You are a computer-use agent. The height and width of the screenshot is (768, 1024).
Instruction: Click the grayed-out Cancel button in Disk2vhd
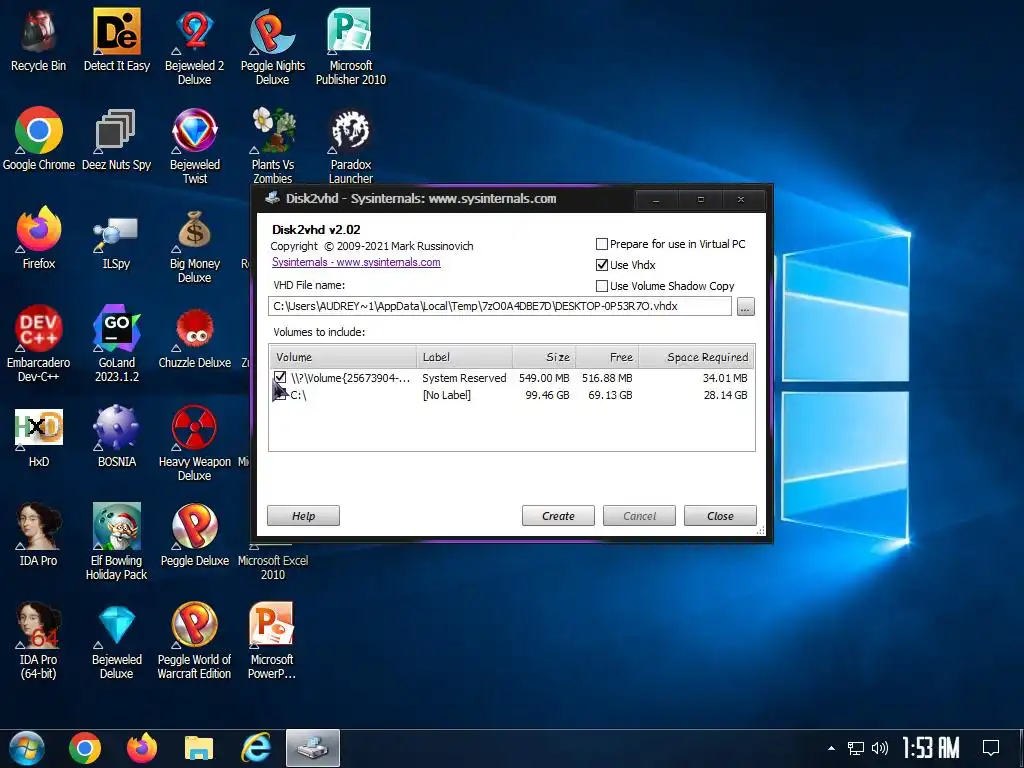(x=639, y=516)
